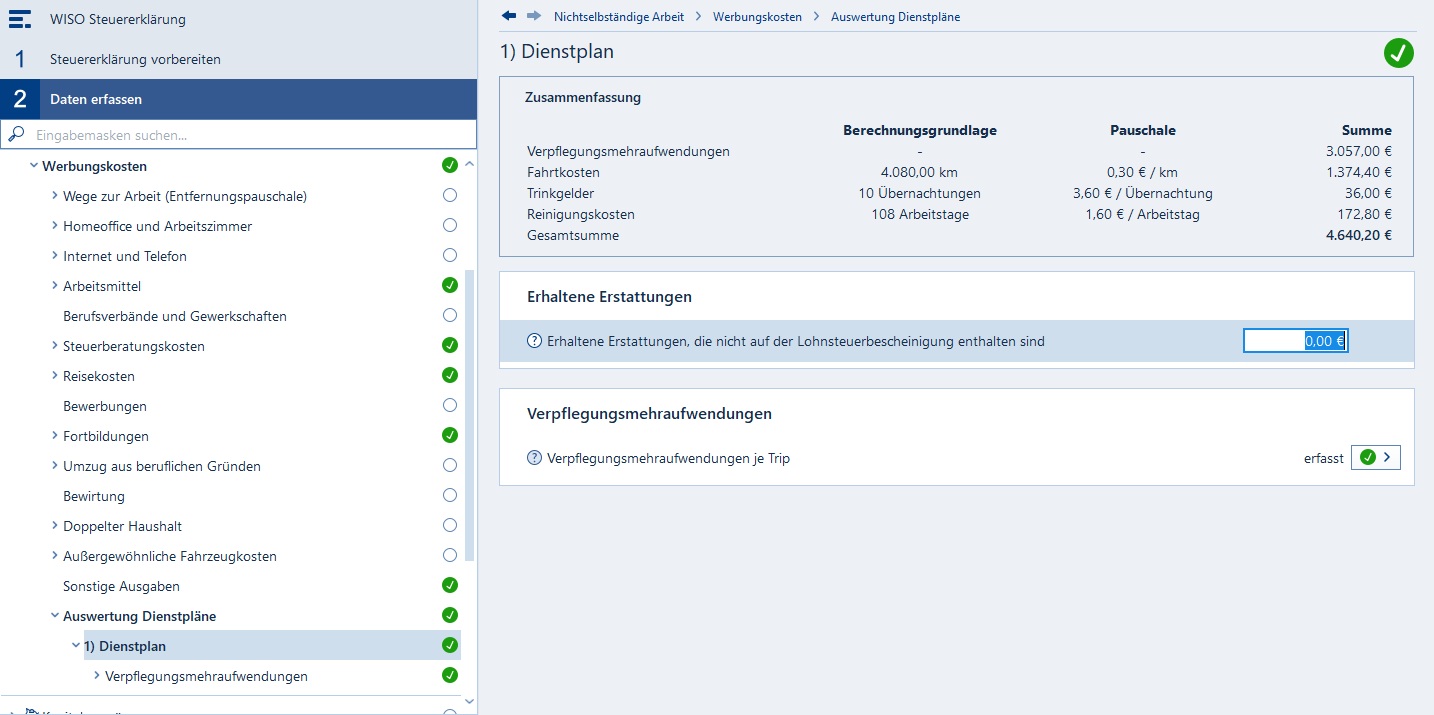Open step 2 Daten erfassen

(238, 99)
